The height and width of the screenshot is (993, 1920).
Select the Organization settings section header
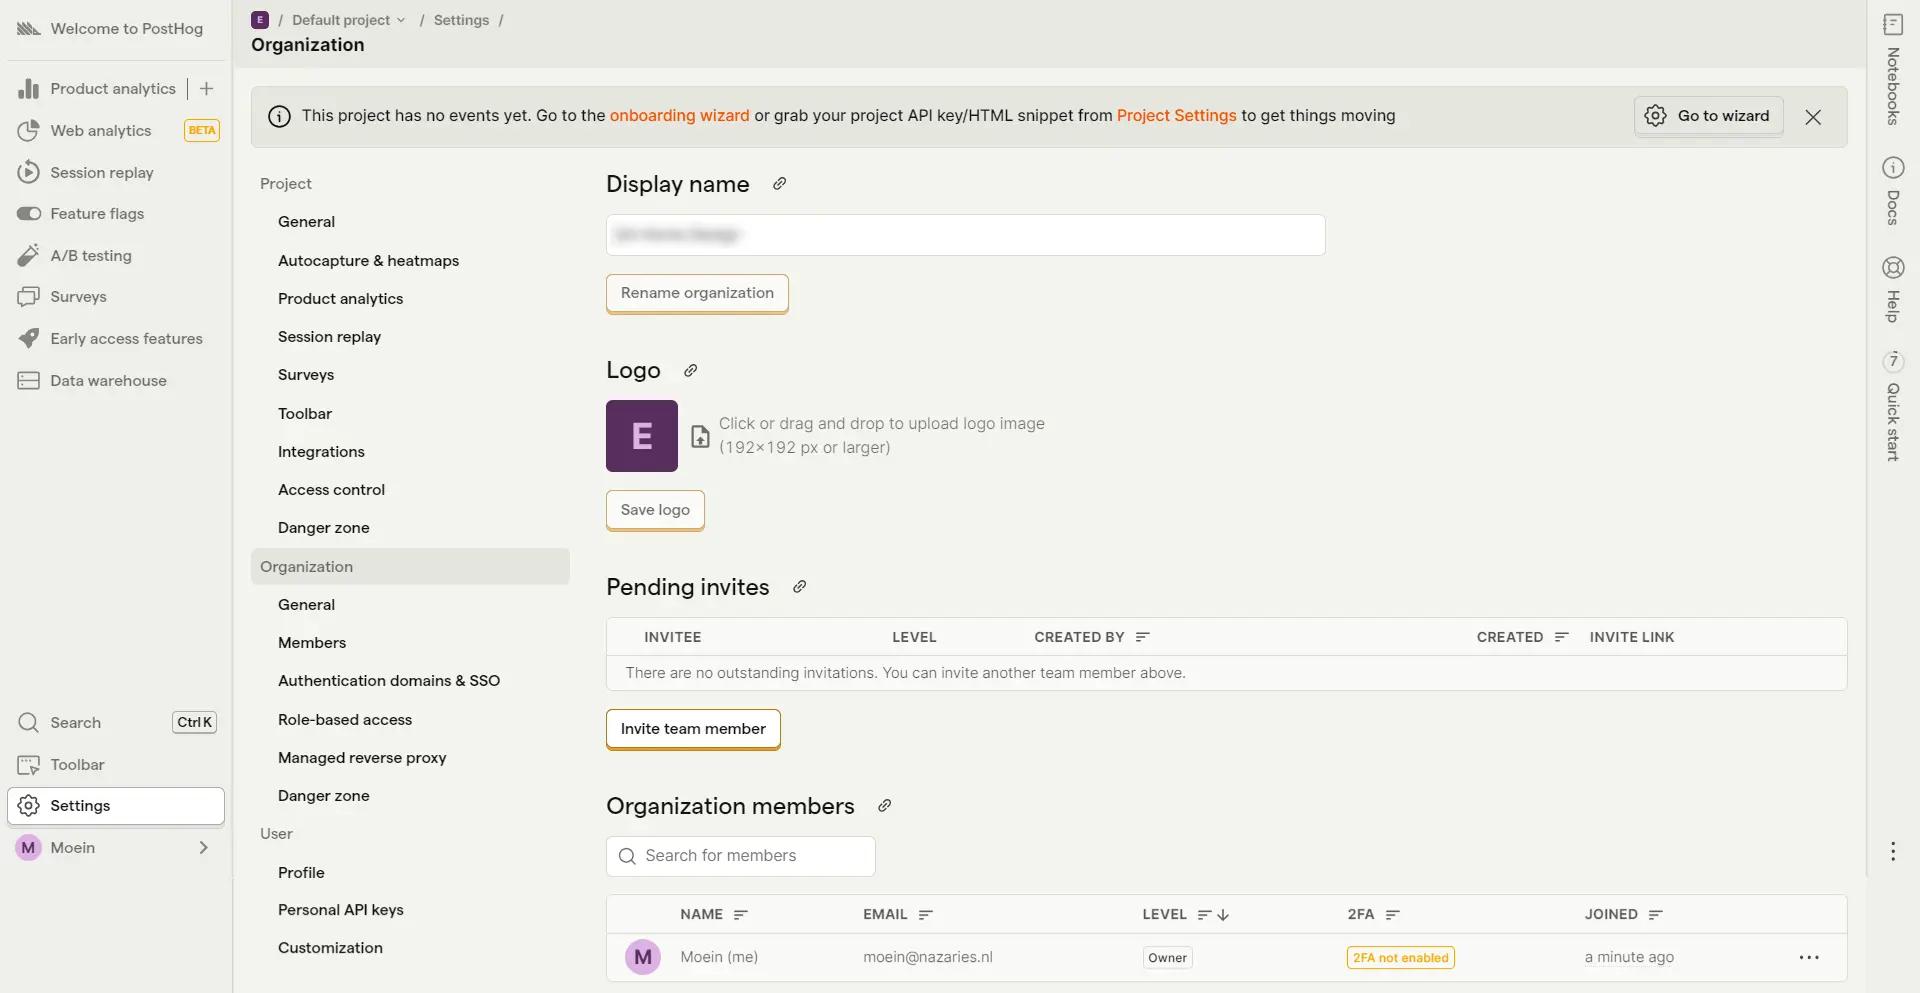pyautogui.click(x=410, y=567)
